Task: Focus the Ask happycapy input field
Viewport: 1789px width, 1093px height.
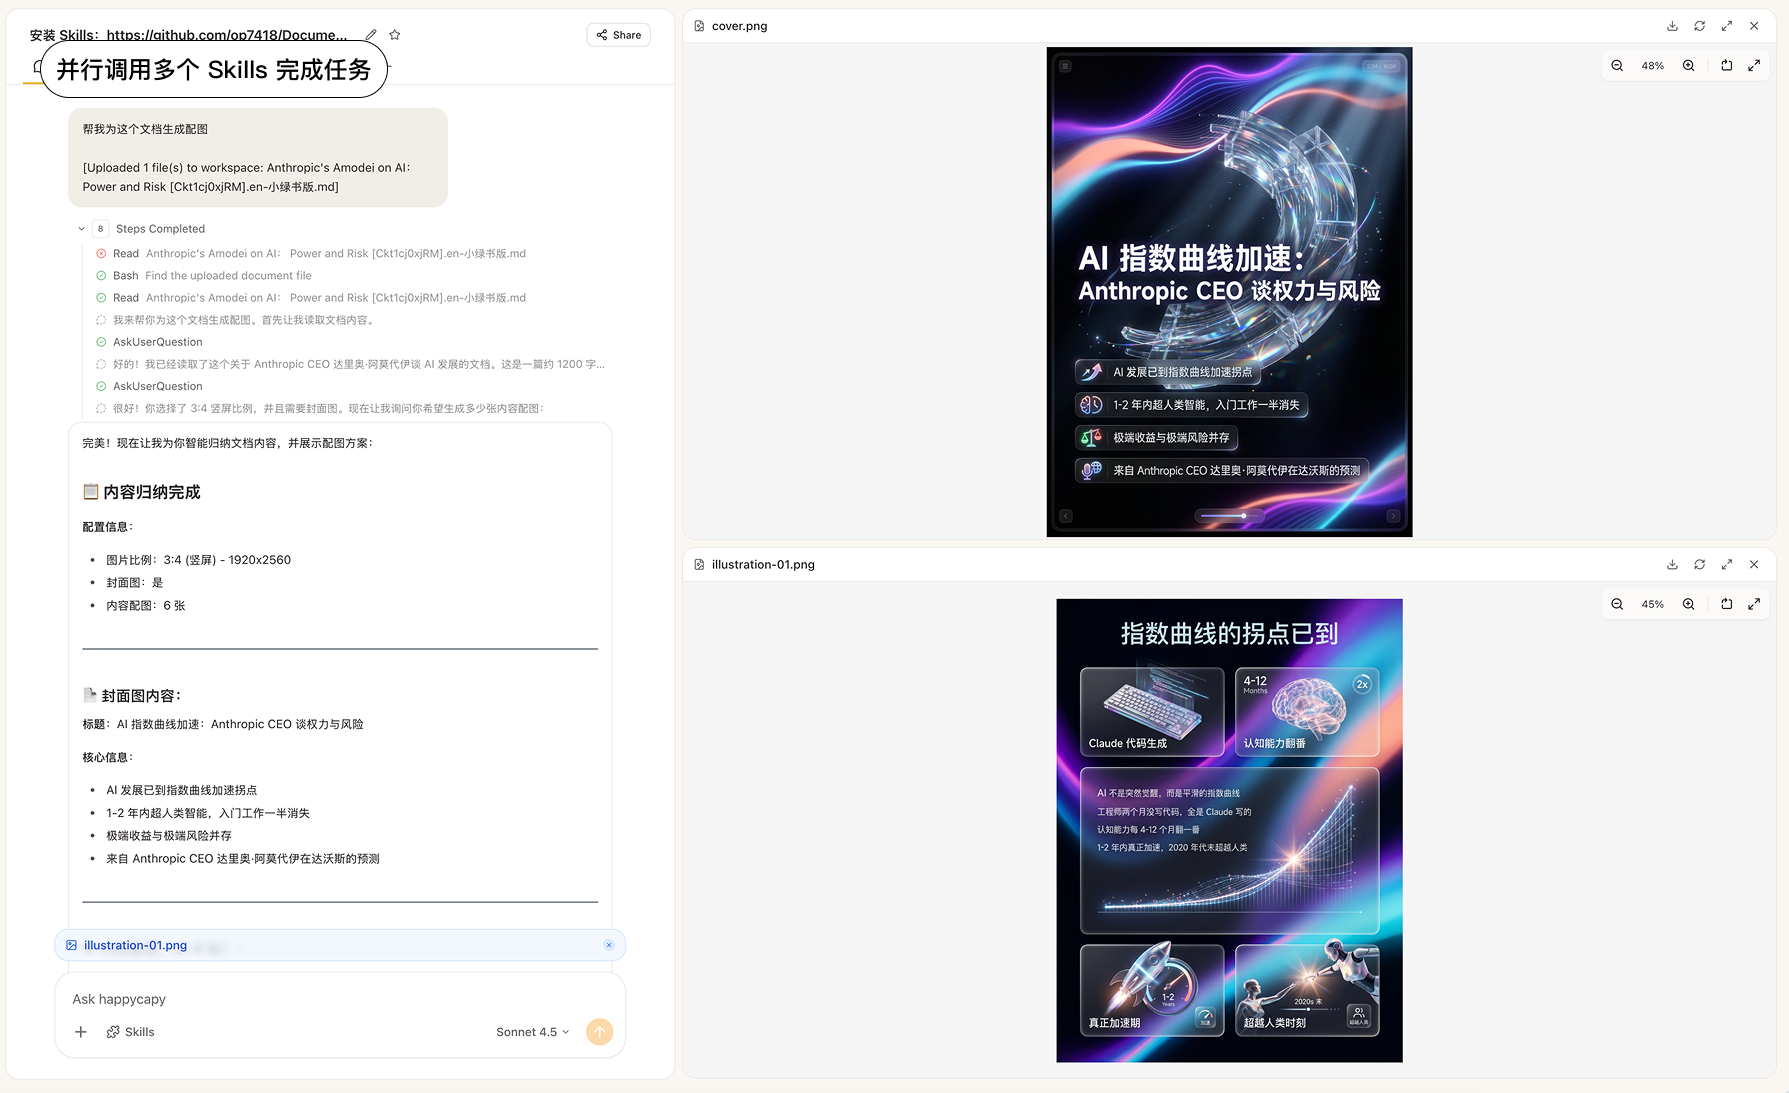Action: pos(340,999)
